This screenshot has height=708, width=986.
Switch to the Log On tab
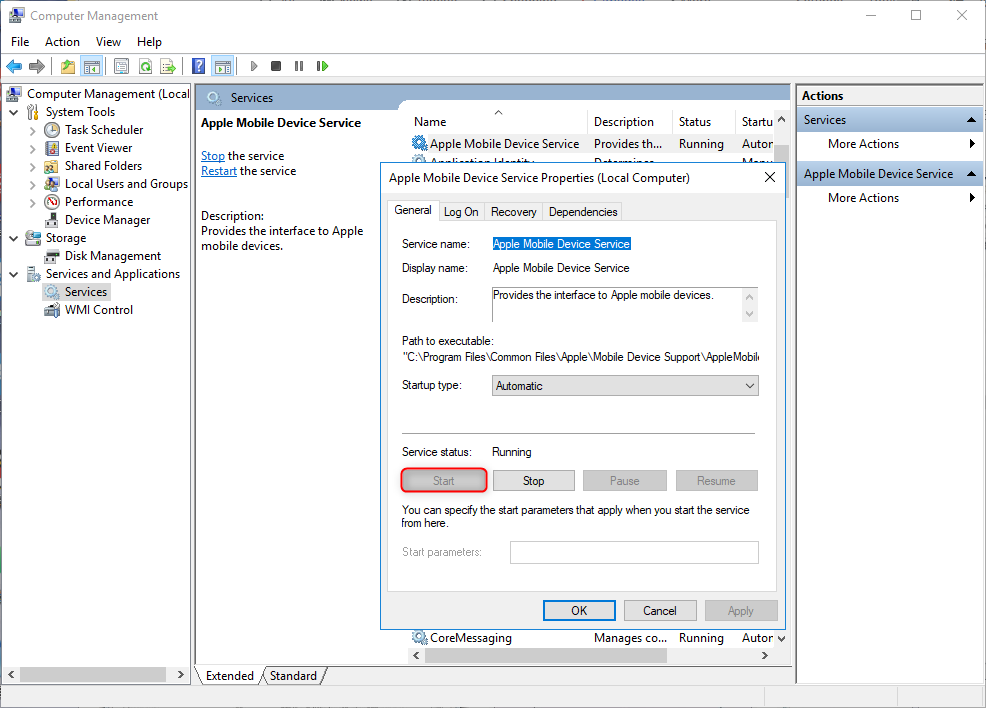pos(461,212)
